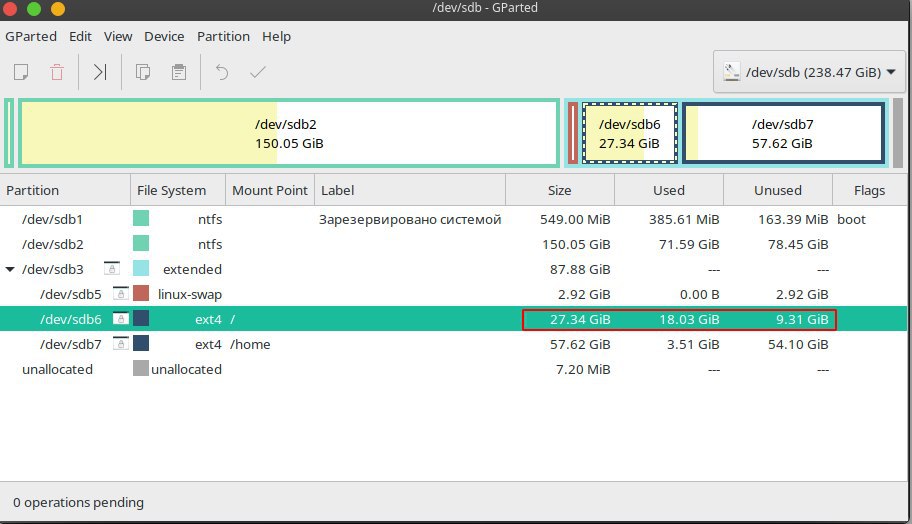Sort by the Used column header

coord(669,190)
